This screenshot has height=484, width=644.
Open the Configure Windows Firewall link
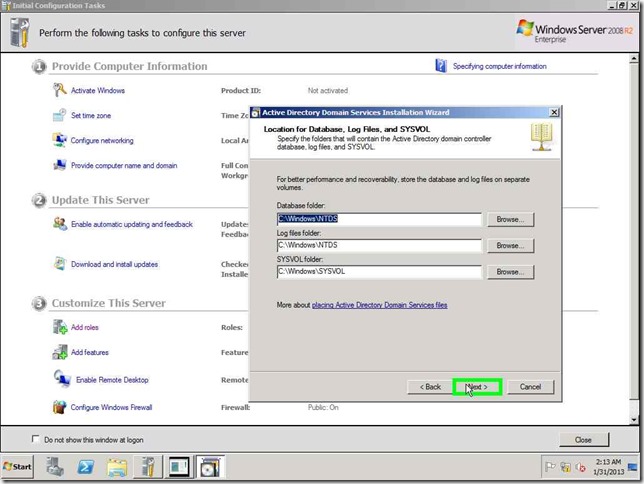click(x=111, y=408)
